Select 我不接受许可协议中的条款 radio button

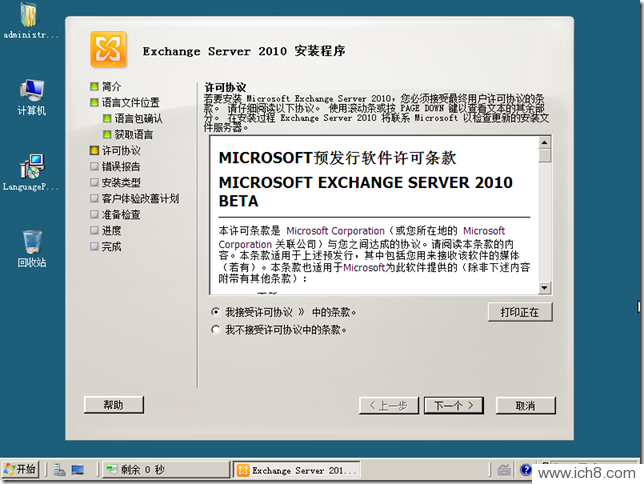click(216, 330)
